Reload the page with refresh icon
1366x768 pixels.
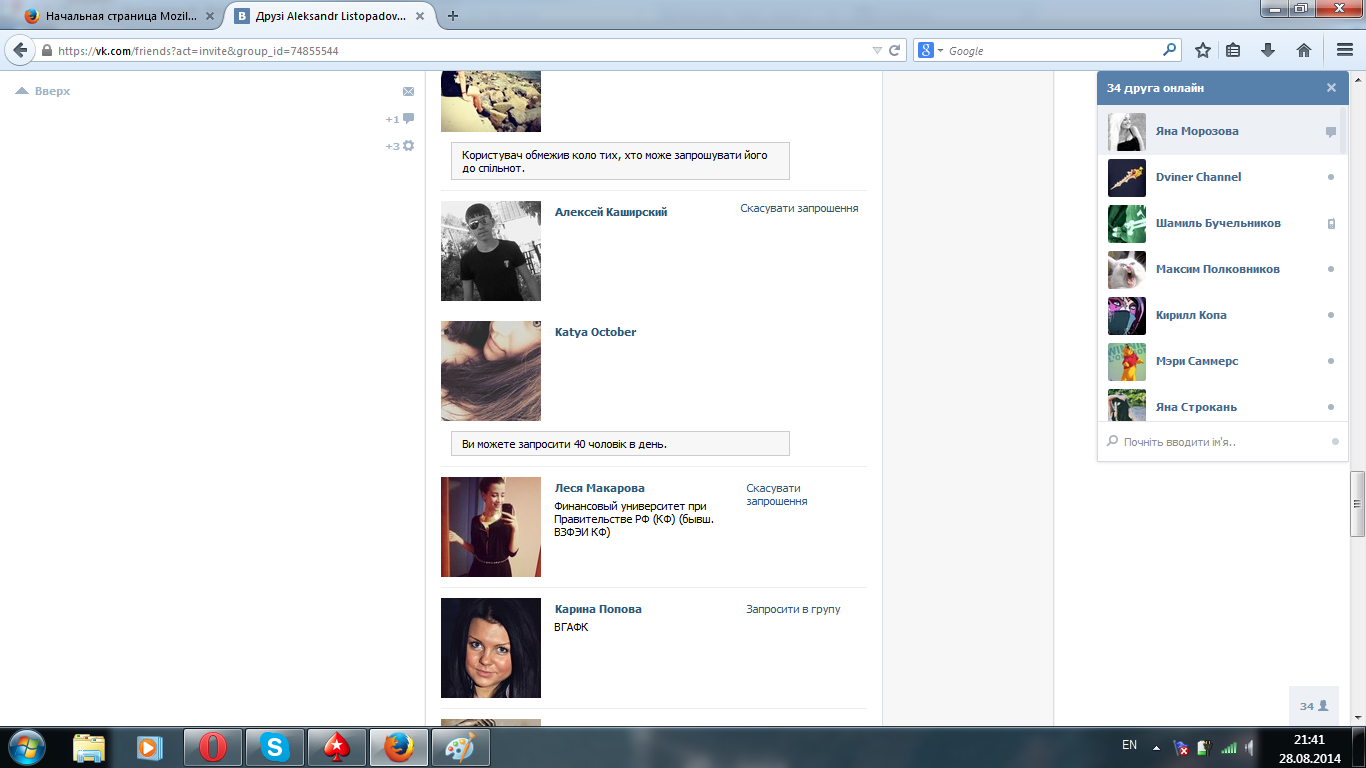point(895,50)
